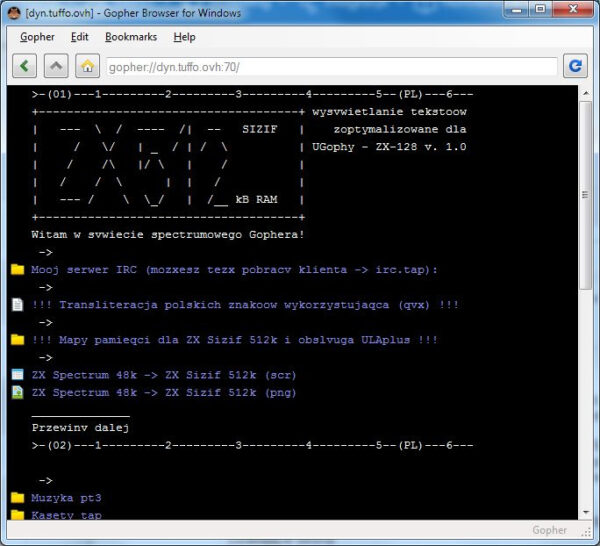This screenshot has width=600, height=546.
Task: Click the vertical scrollbar up arrow
Action: [587, 94]
